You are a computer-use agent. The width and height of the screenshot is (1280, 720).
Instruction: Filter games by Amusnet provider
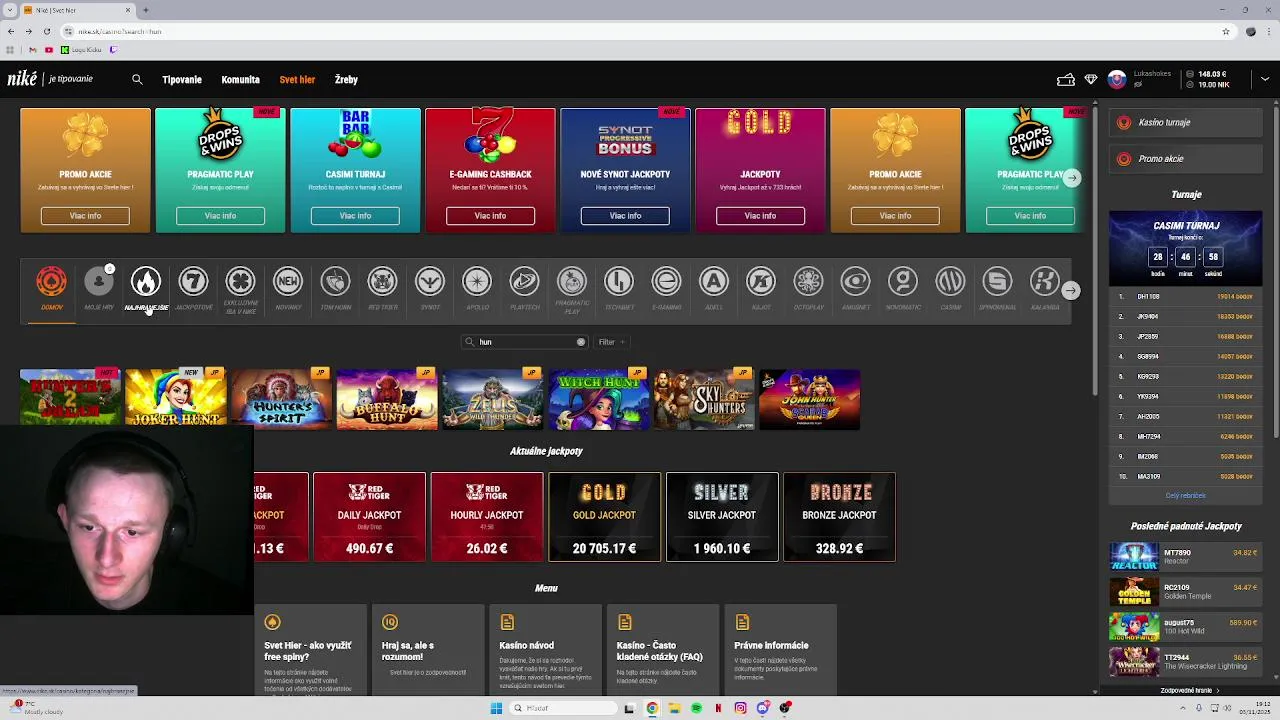click(855, 289)
